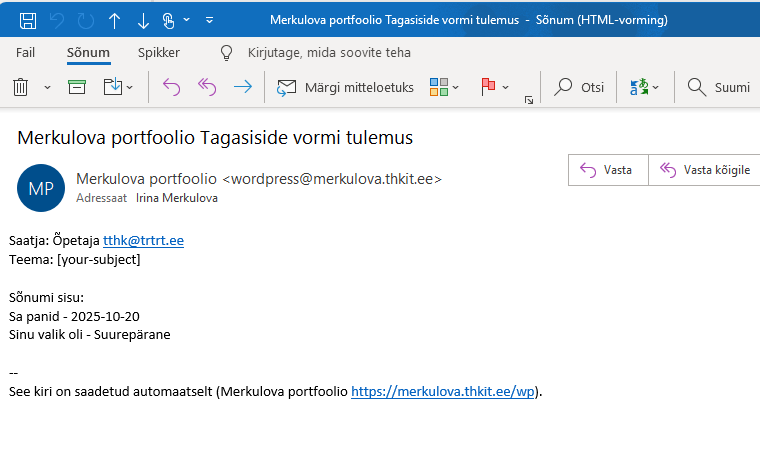This screenshot has width=760, height=475.
Task: Archive the message with the archive icon
Action: pos(76,87)
